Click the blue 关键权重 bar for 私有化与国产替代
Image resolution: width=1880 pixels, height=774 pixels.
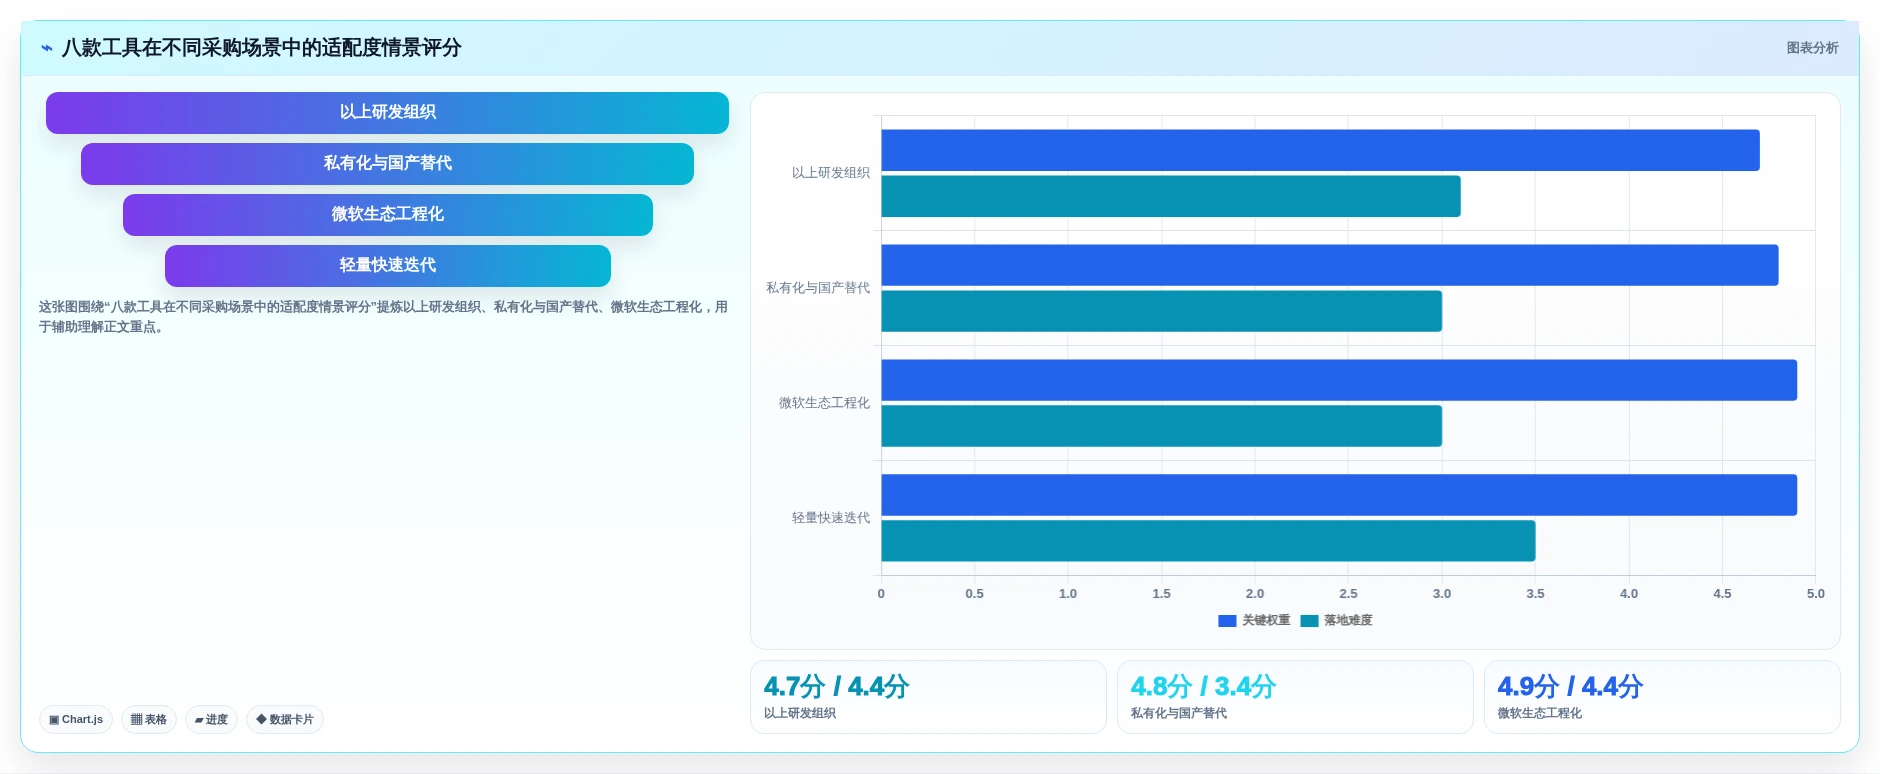pos(1330,265)
